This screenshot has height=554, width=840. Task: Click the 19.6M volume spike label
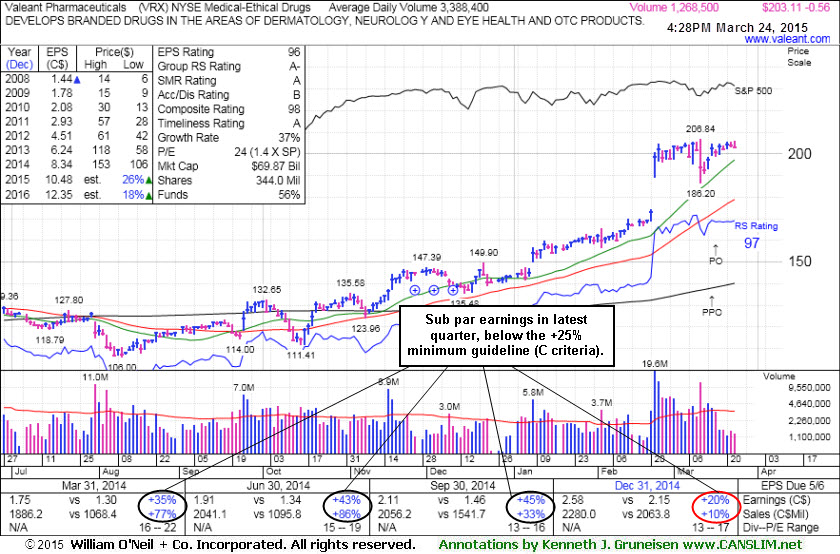click(654, 364)
